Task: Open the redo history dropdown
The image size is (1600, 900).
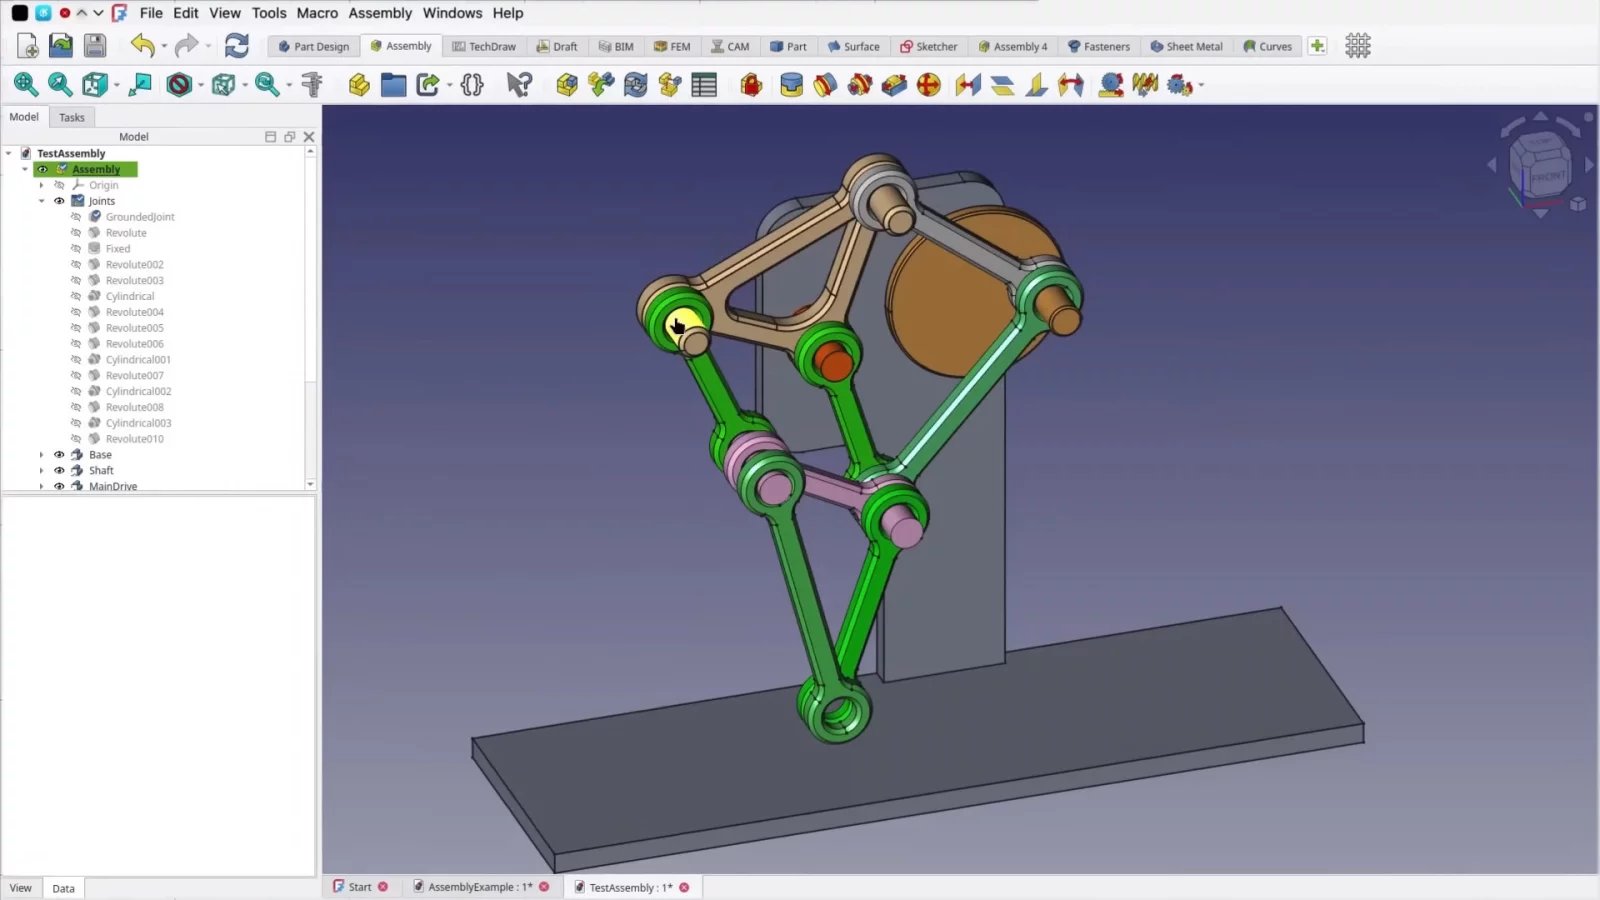Action: (x=208, y=46)
